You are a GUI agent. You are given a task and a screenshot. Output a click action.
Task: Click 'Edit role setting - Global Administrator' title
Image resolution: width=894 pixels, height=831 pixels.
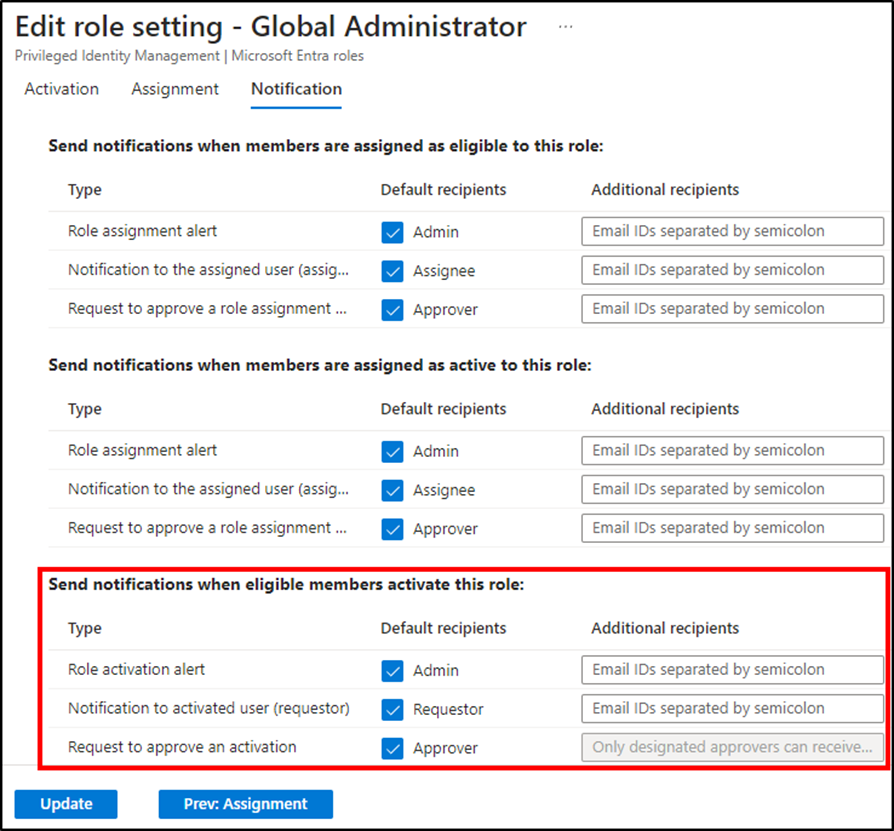click(x=271, y=27)
